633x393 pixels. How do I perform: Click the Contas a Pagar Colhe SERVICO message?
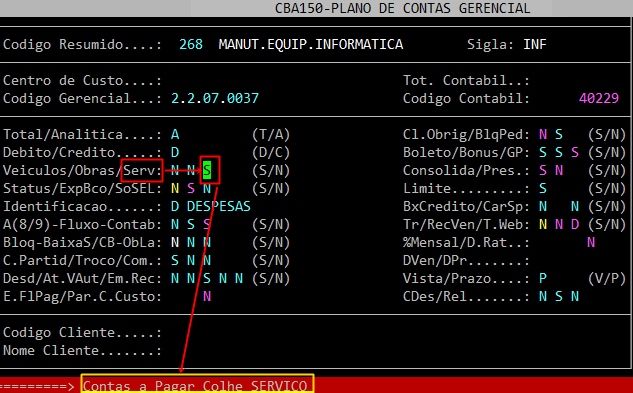pyautogui.click(x=195, y=386)
